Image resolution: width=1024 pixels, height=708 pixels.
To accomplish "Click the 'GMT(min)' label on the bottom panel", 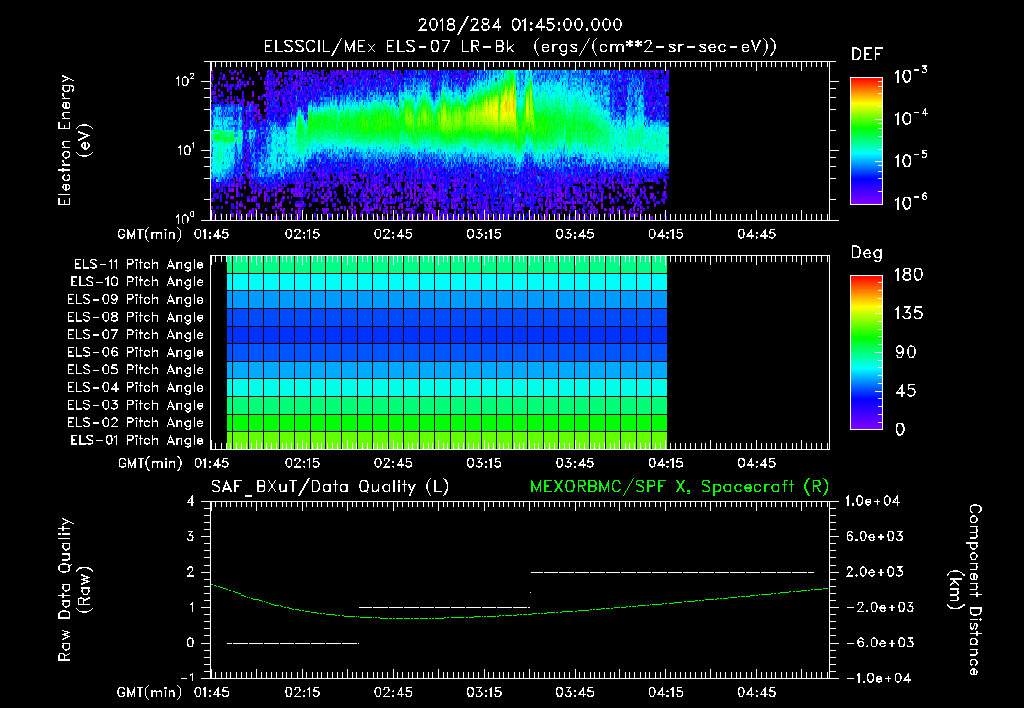I will pos(150,692).
